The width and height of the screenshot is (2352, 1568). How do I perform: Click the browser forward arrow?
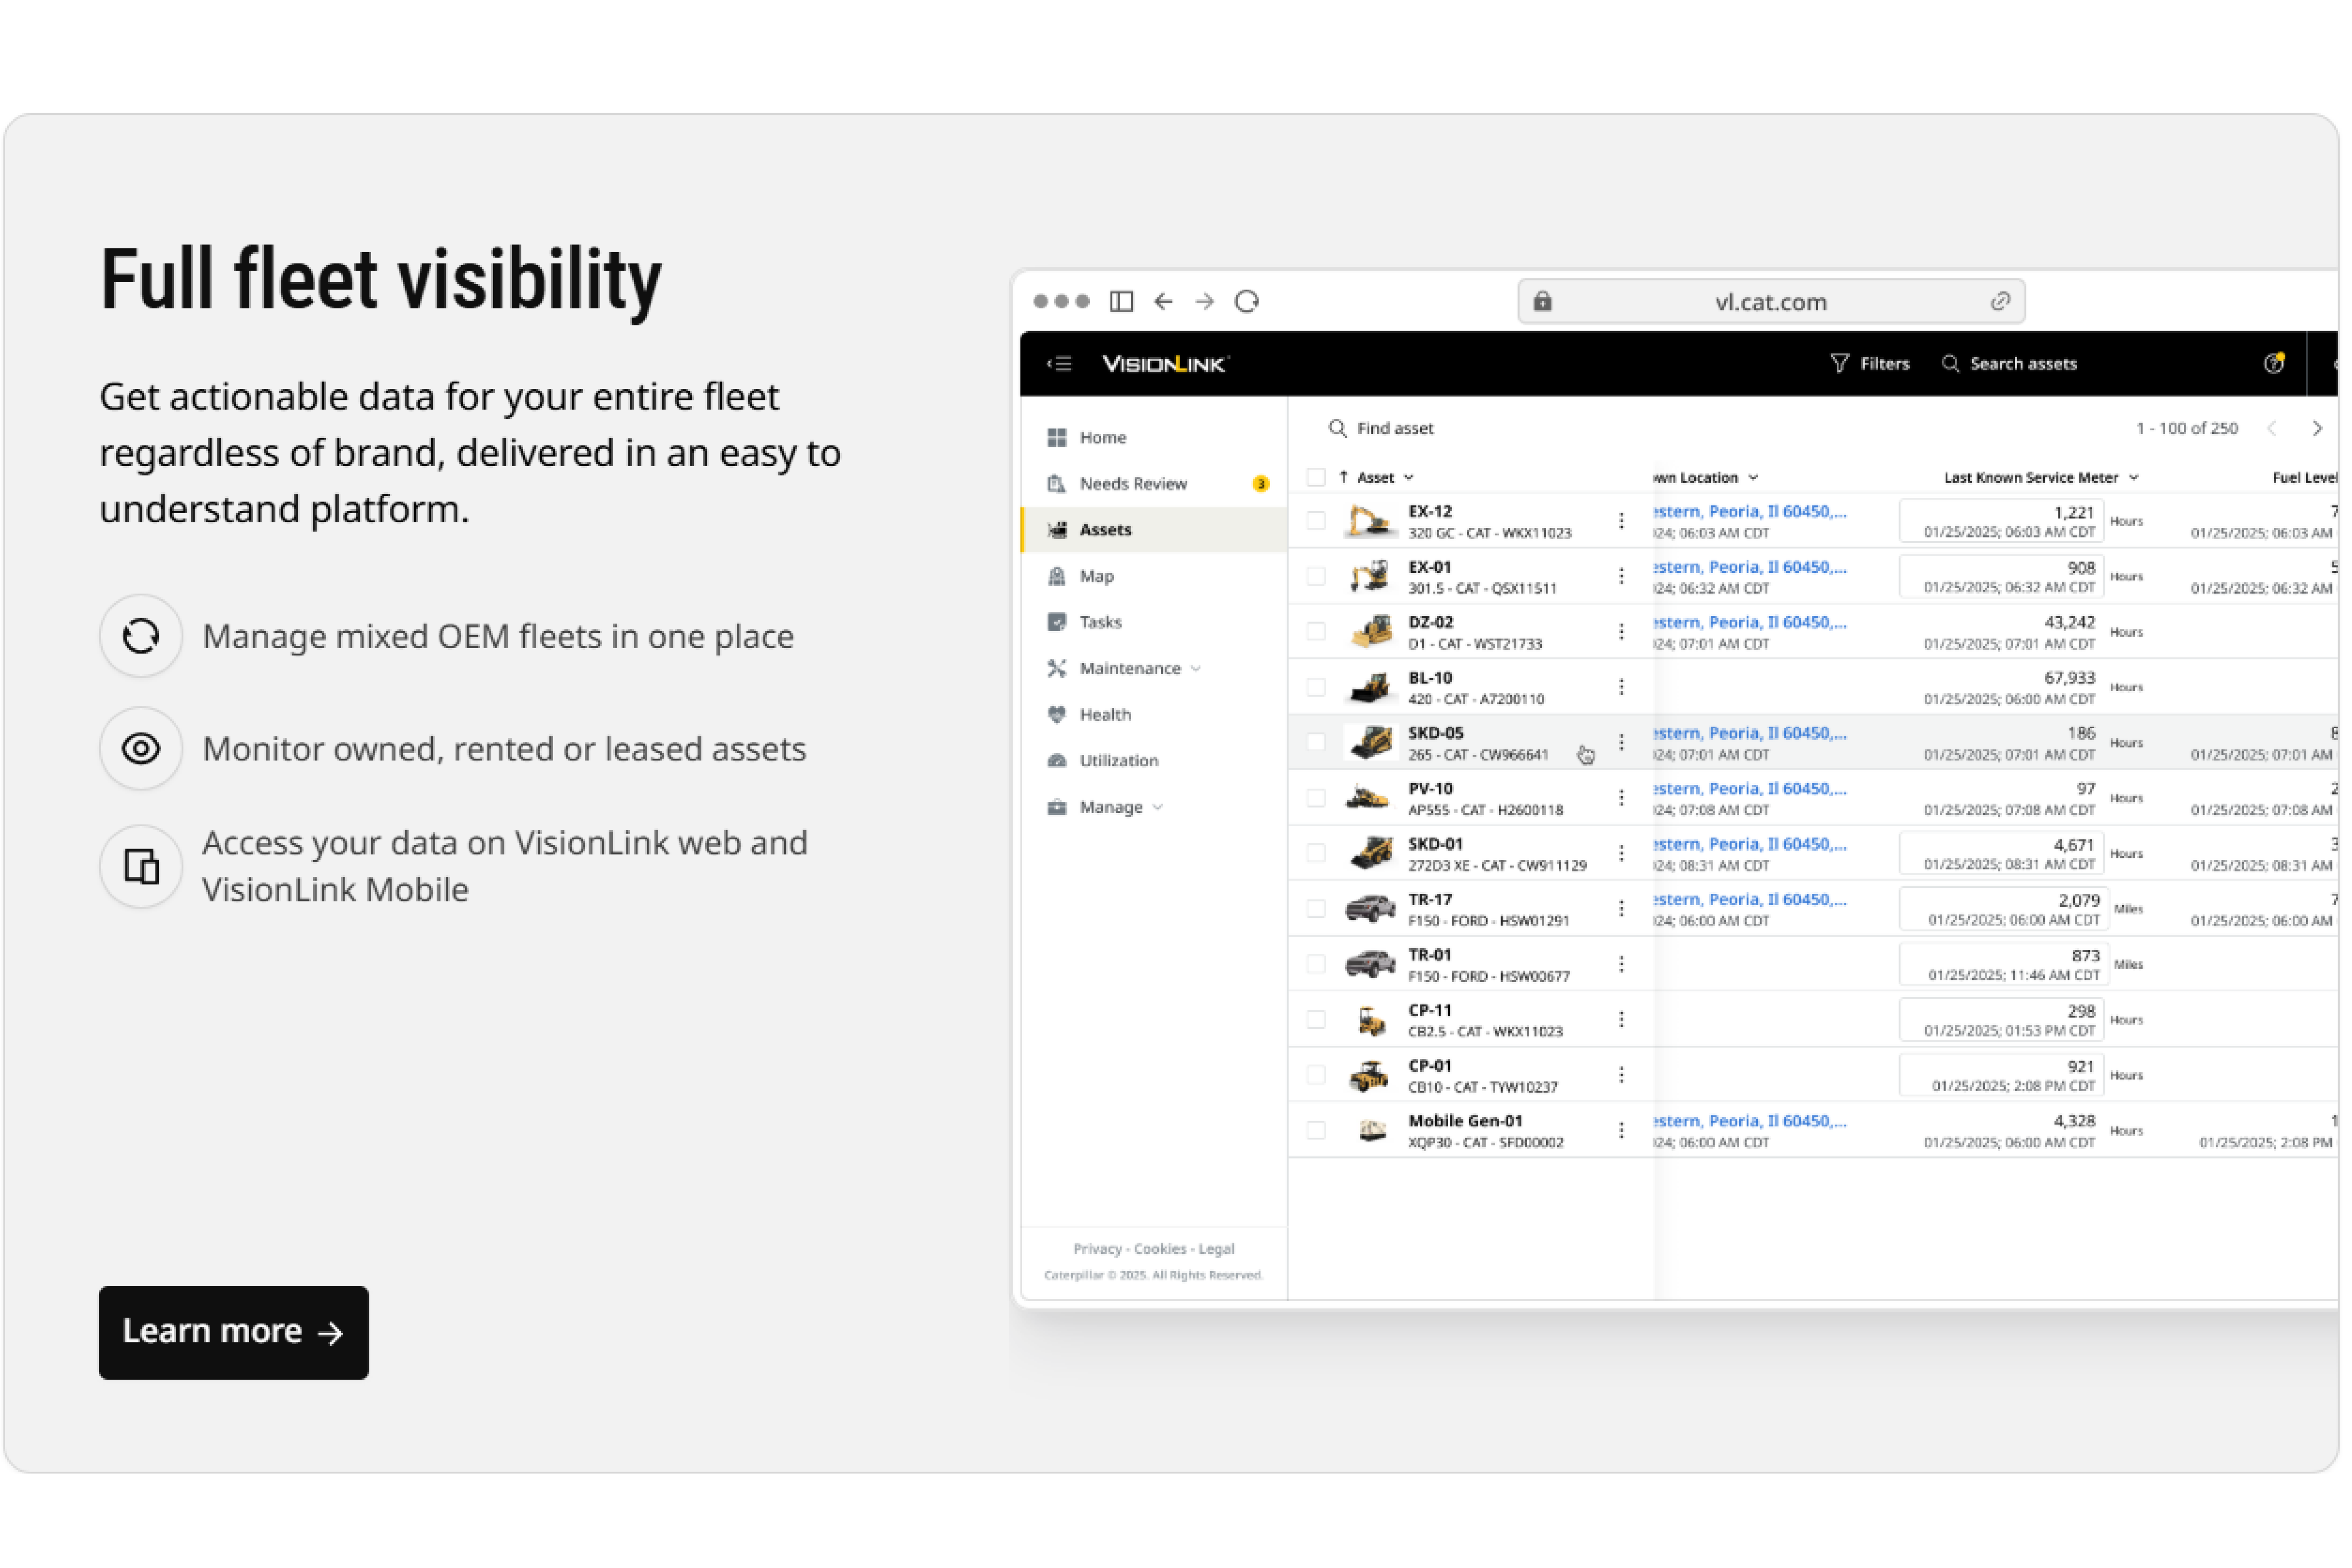(x=1205, y=301)
